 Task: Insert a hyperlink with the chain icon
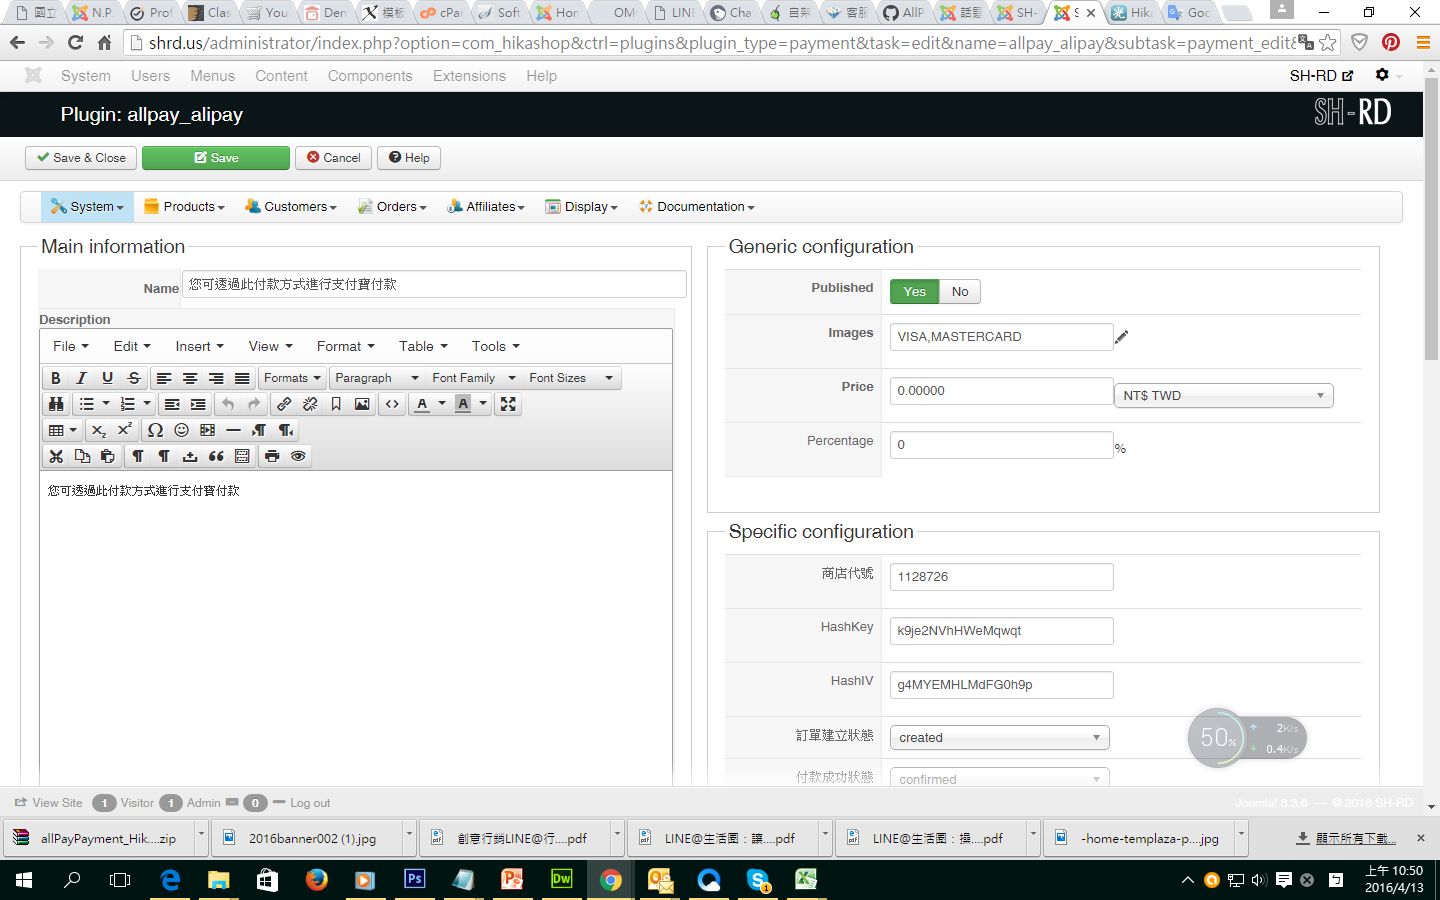(284, 404)
